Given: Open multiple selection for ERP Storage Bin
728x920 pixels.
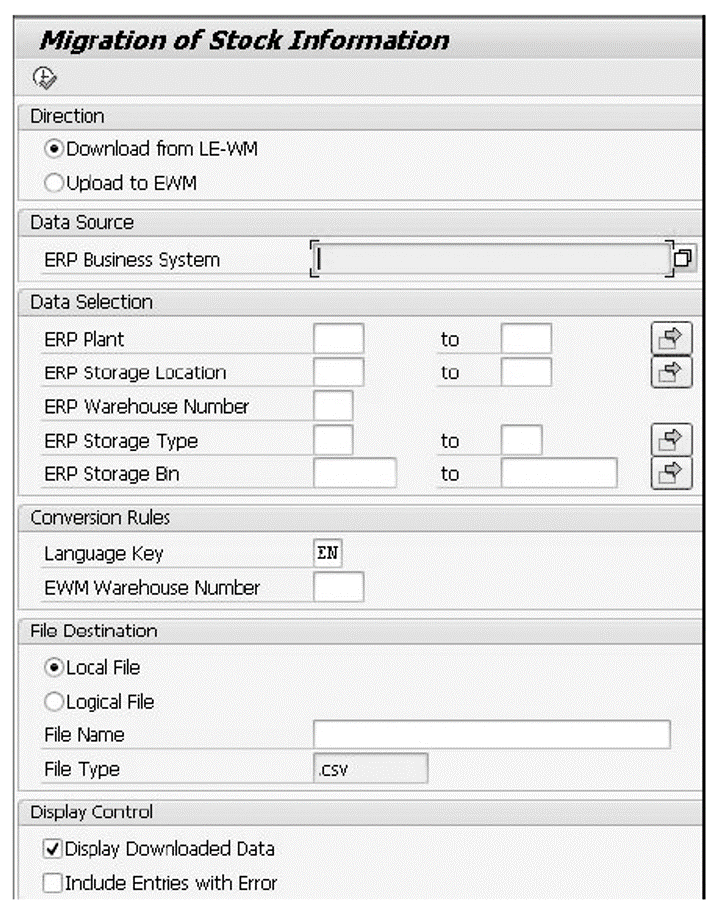Looking at the screenshot, I should 671,473.
